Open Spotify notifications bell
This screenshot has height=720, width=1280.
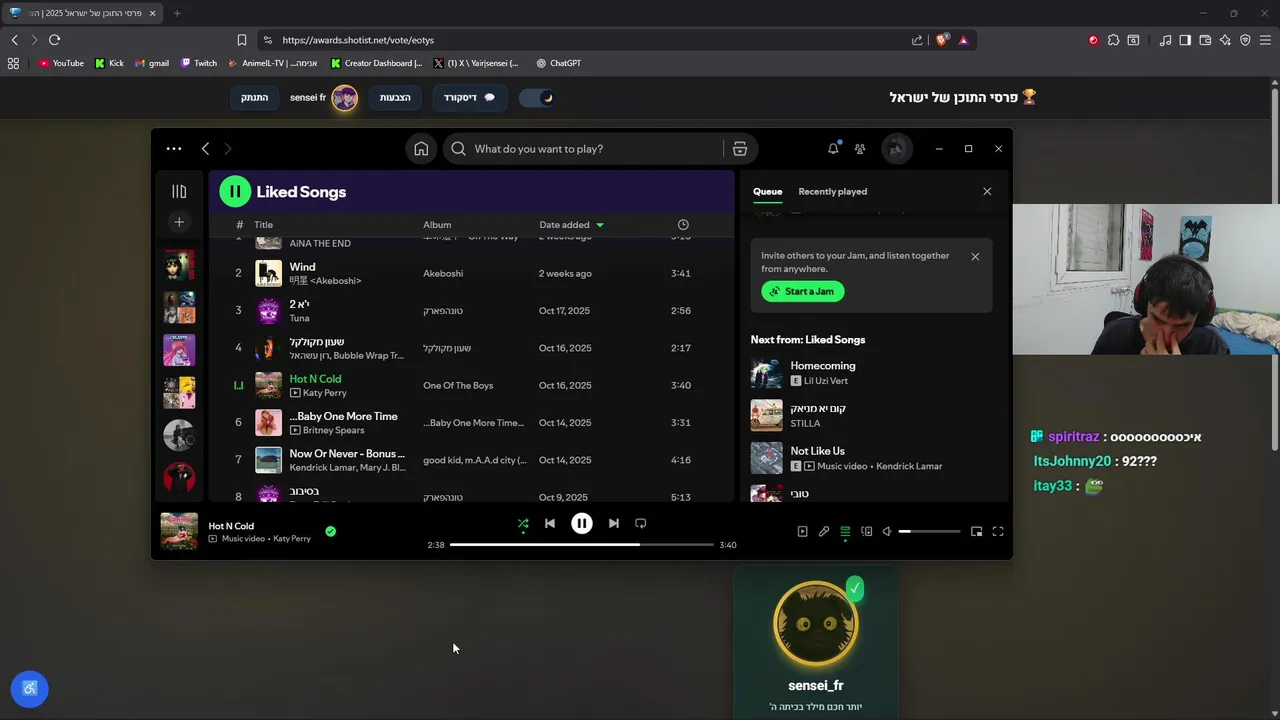(x=833, y=149)
